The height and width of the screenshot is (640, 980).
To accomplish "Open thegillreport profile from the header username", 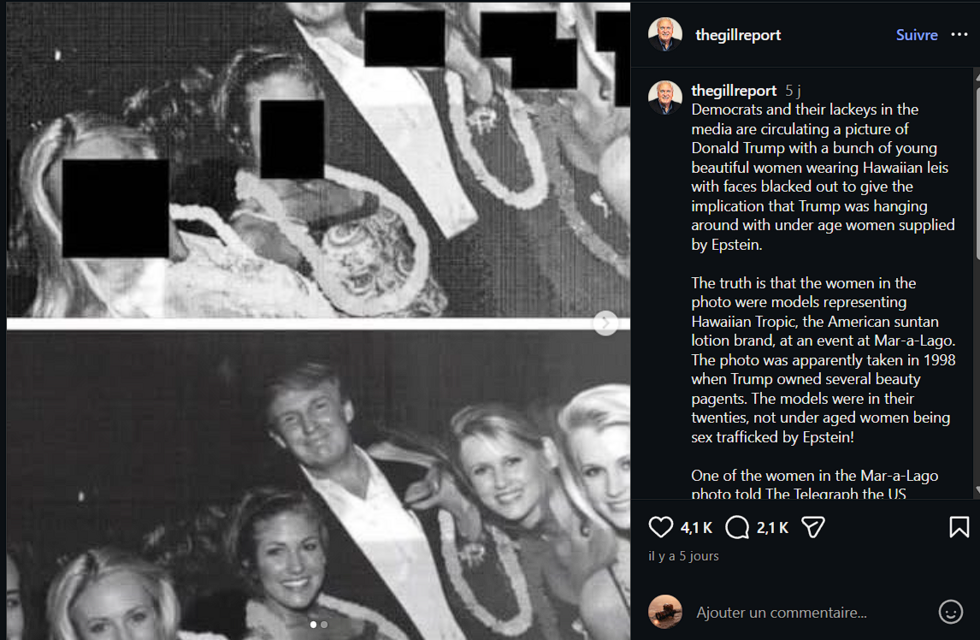I will [739, 34].
